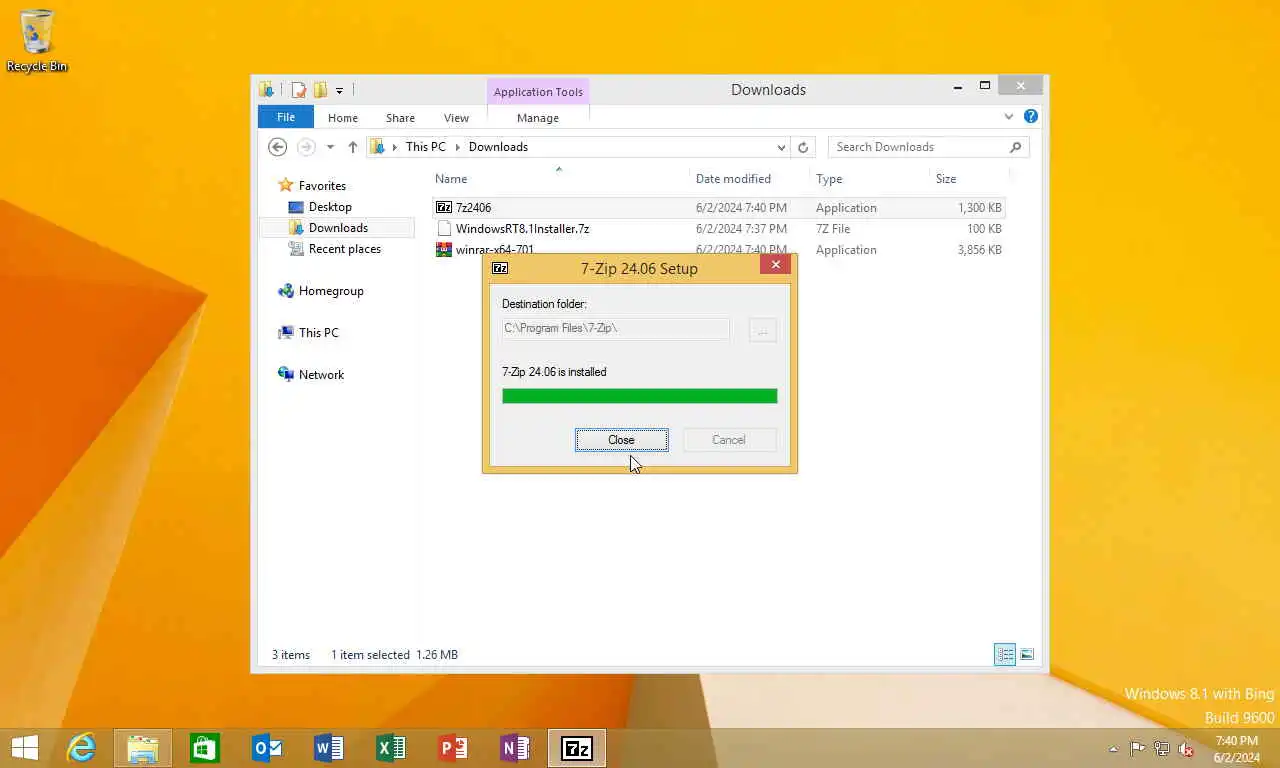Viewport: 1280px width, 768px height.
Task: Click the destination folder path field
Action: pyautogui.click(x=615, y=328)
